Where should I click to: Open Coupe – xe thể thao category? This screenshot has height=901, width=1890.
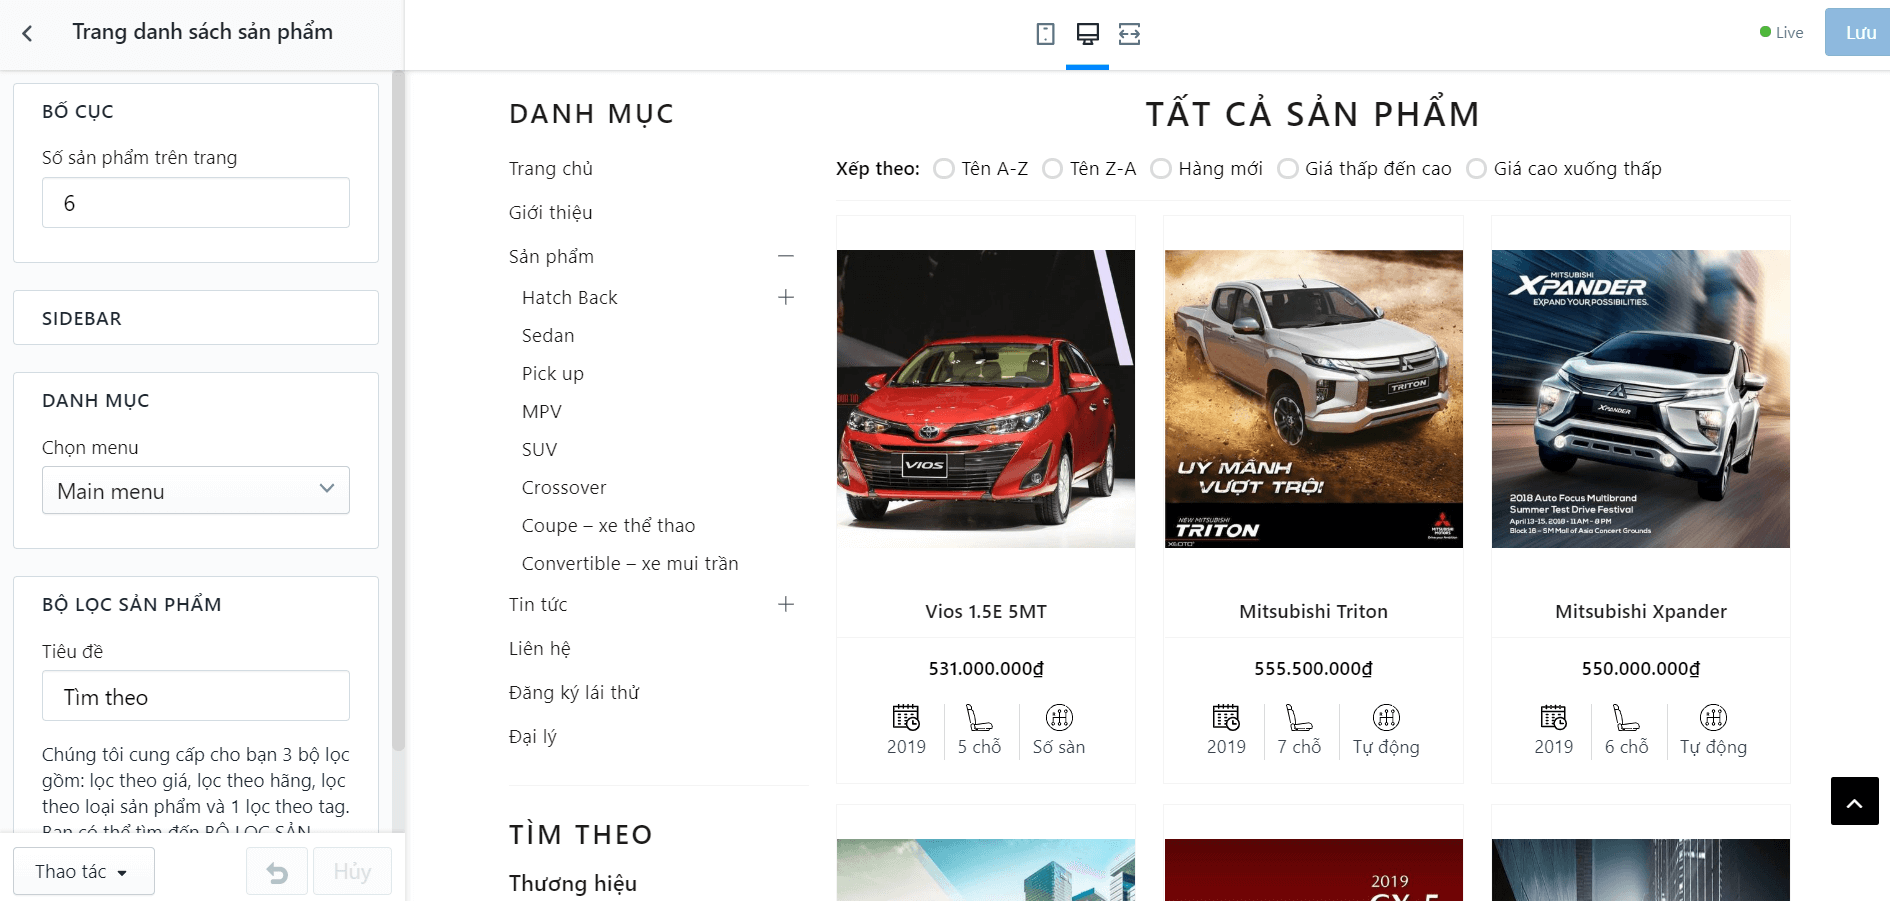pyautogui.click(x=609, y=526)
